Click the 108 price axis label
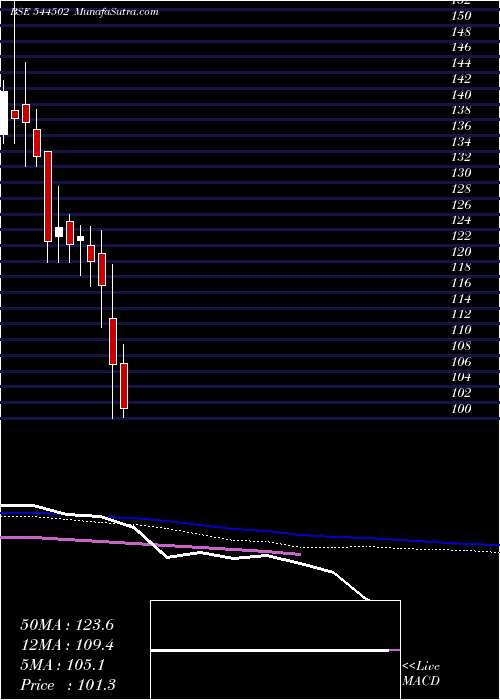The image size is (500, 700). coord(461,346)
